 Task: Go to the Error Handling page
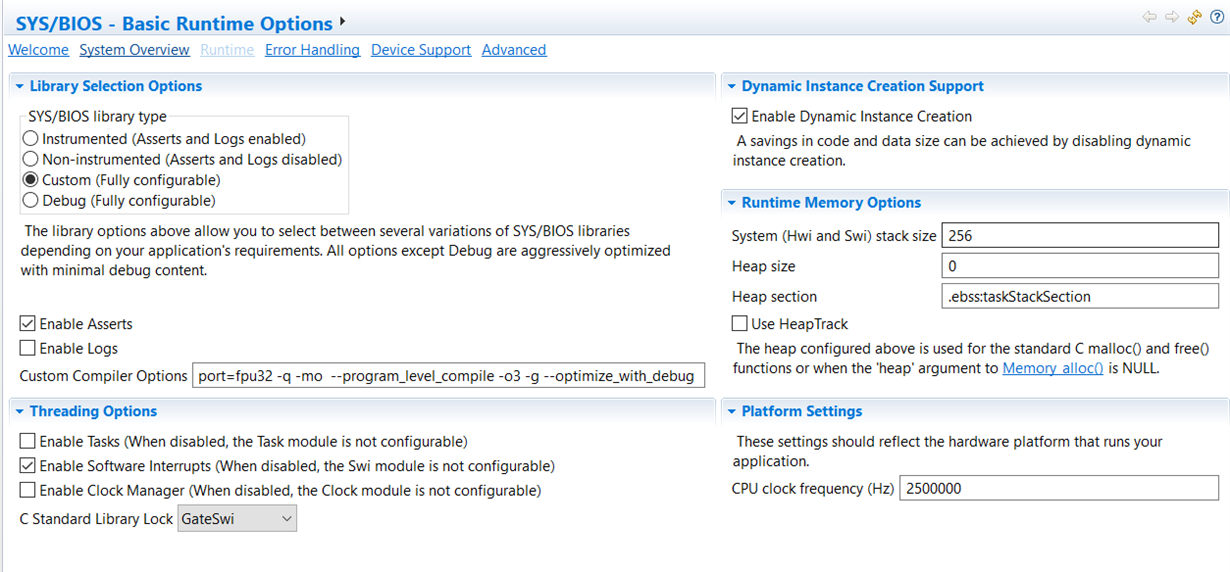[x=312, y=50]
